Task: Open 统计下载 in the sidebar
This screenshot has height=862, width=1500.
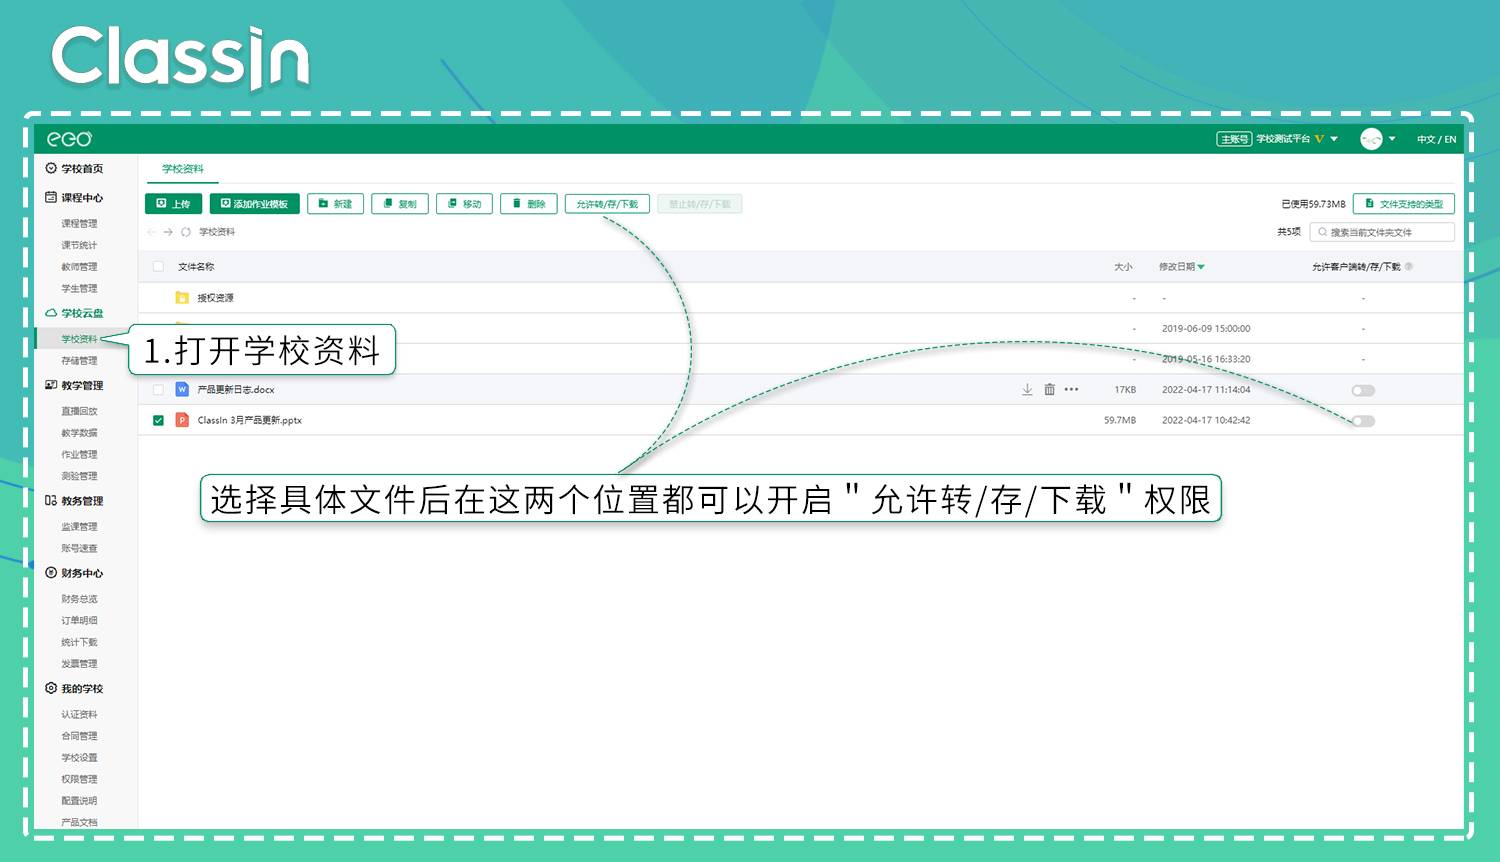Action: point(79,642)
